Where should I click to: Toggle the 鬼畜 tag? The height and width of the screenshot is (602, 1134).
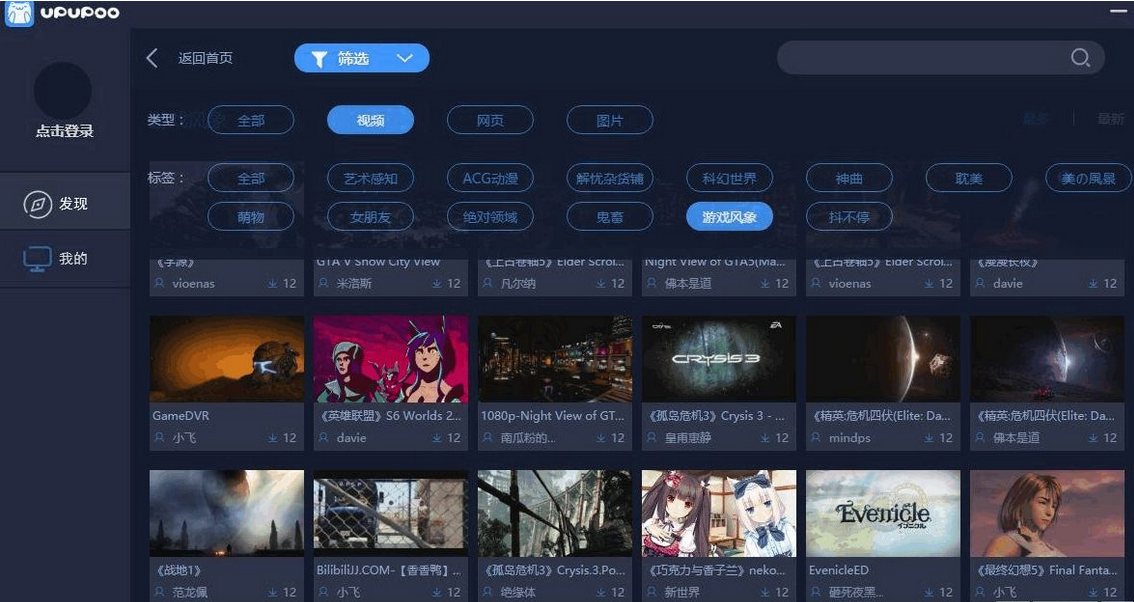point(610,216)
